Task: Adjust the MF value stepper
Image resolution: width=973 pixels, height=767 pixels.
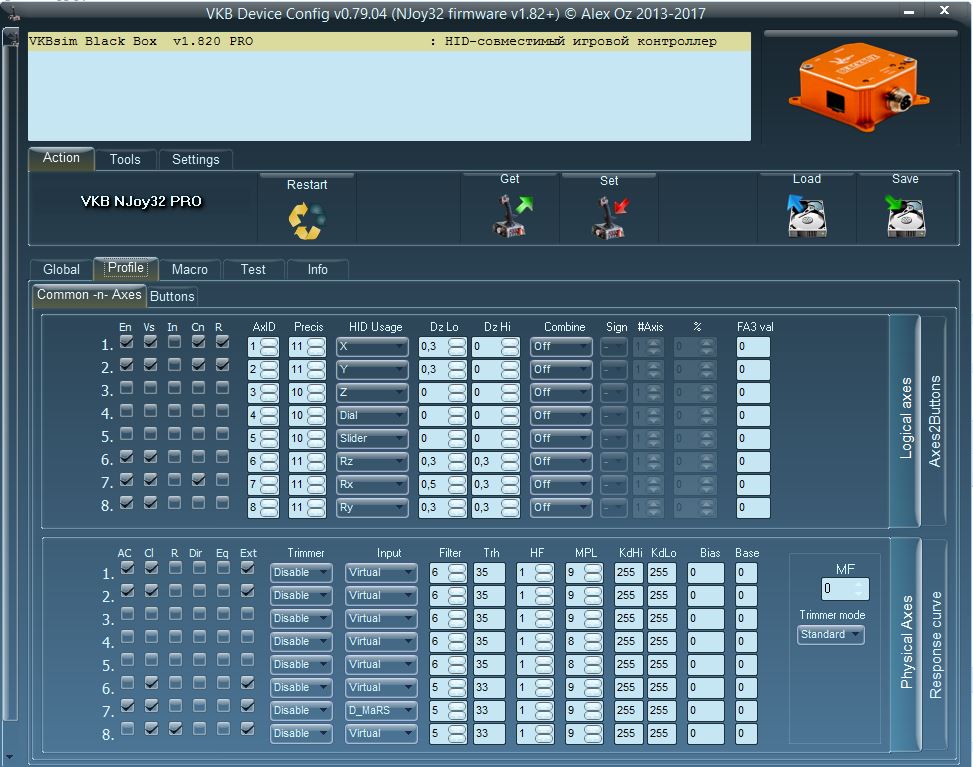Action: click(x=859, y=588)
